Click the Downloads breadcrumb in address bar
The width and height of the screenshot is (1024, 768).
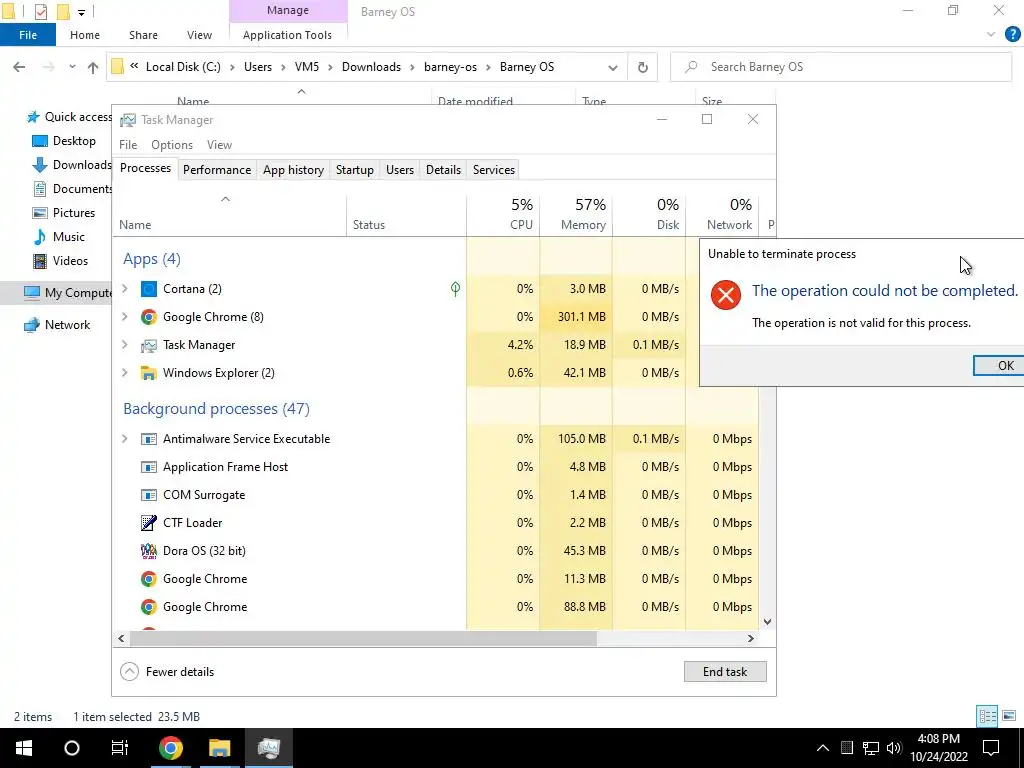point(371,67)
